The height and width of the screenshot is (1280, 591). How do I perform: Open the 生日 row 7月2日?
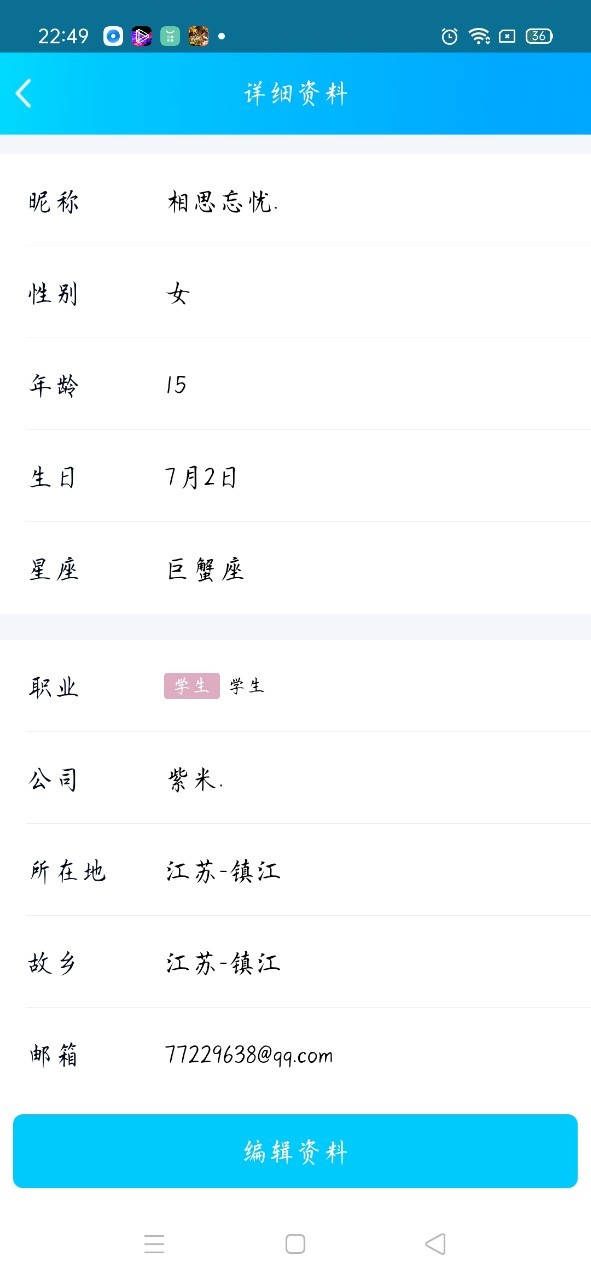[x=295, y=476]
